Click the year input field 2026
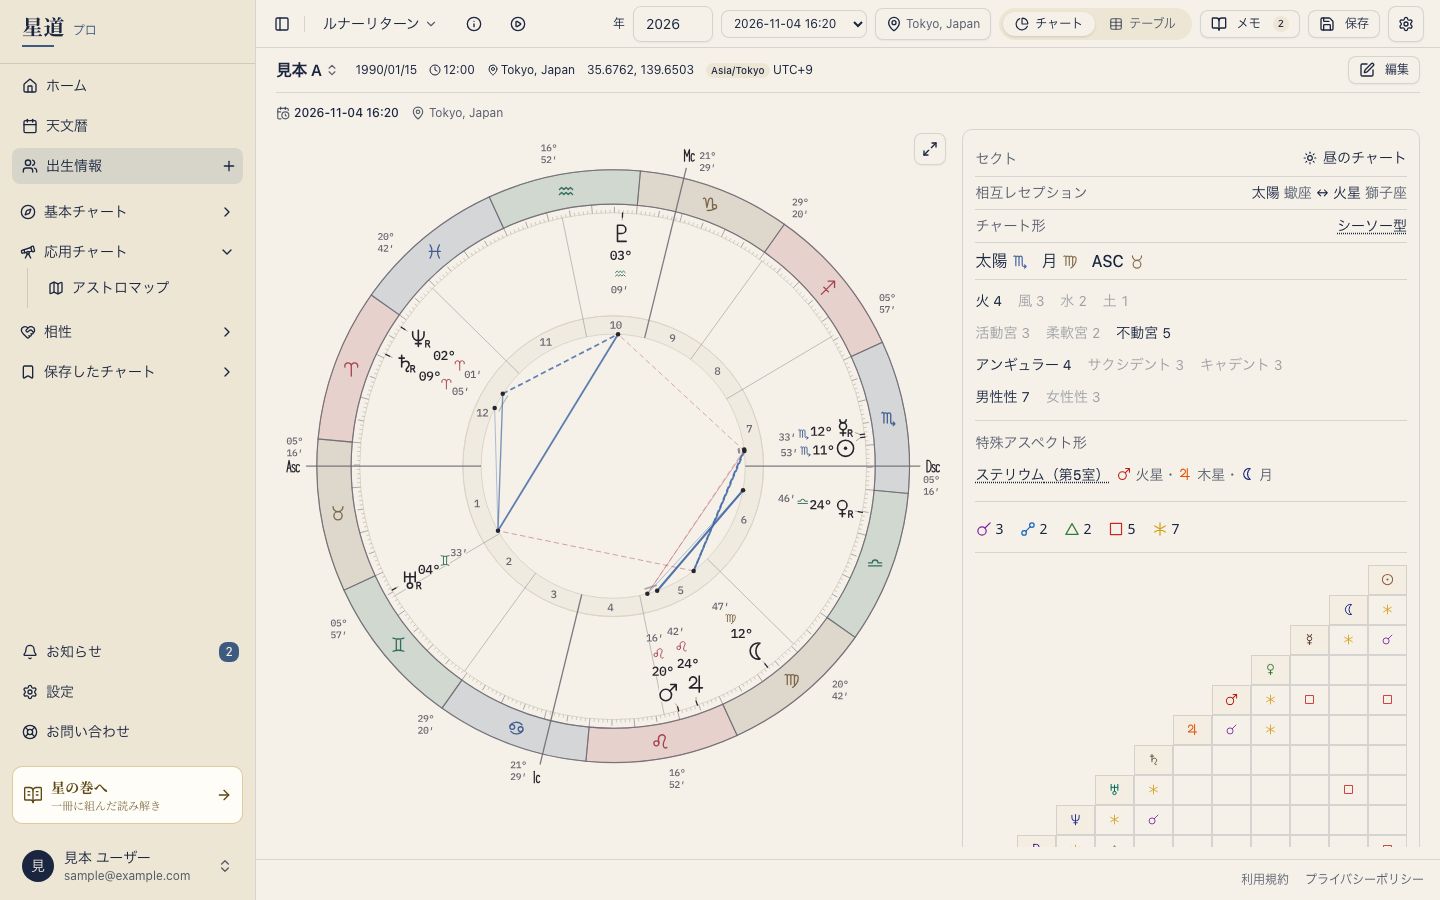1440x900 pixels. coord(672,24)
